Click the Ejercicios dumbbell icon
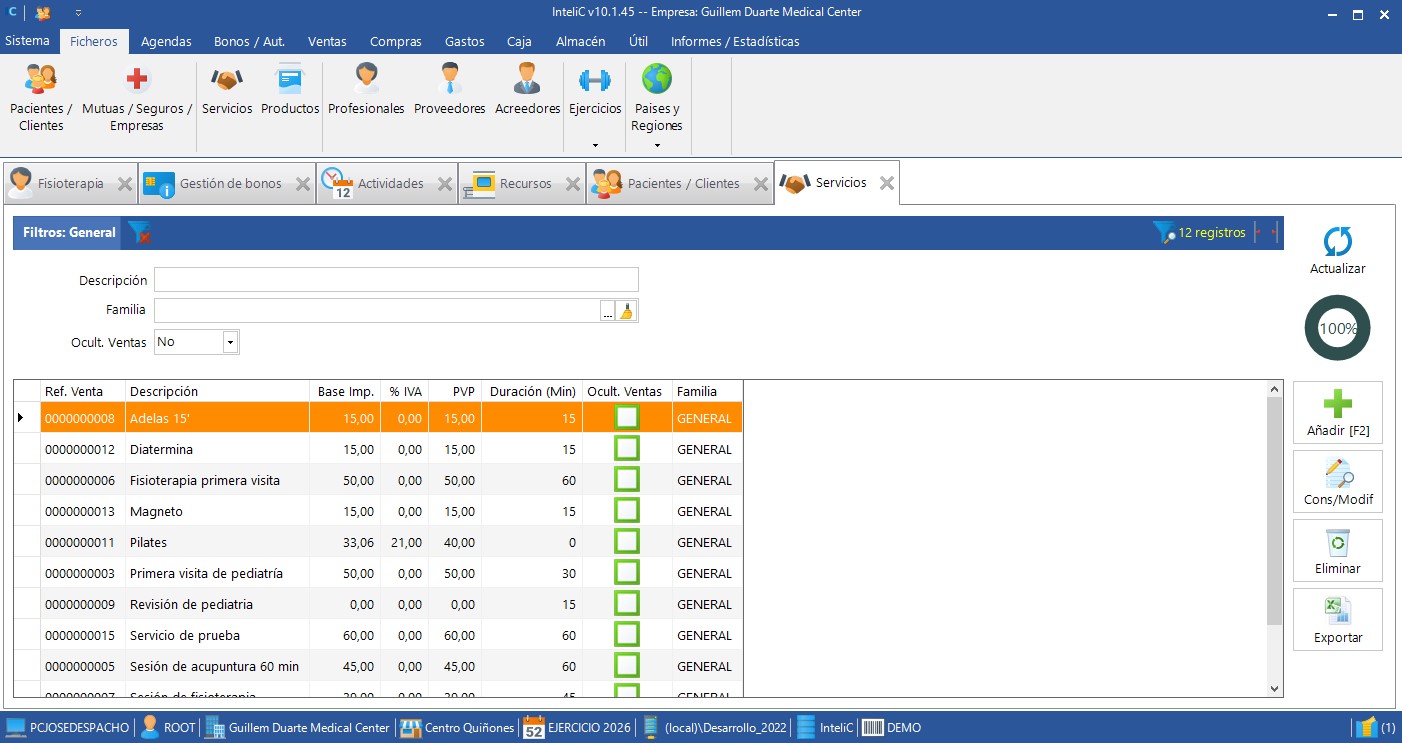The height and width of the screenshot is (743, 1402). 595,80
